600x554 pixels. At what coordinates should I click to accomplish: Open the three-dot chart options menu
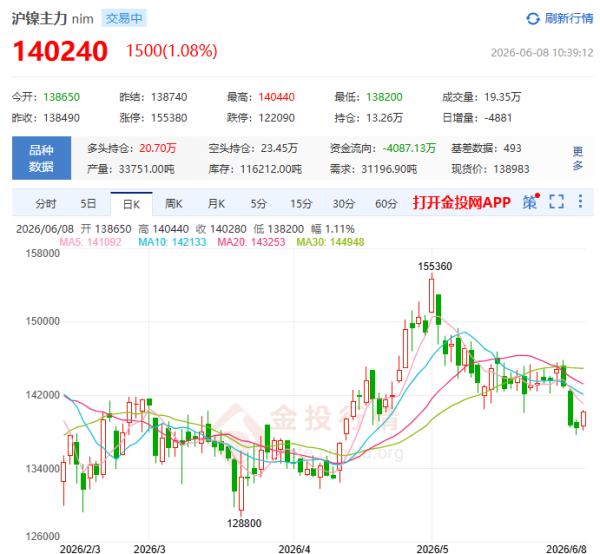(x=580, y=201)
